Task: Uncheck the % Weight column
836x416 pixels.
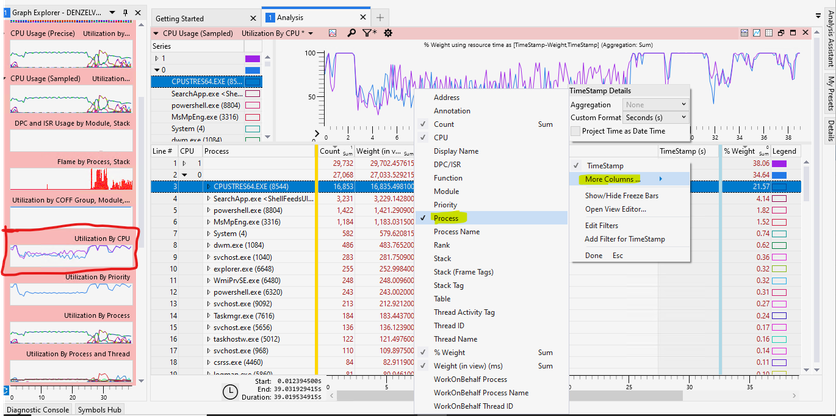Action: [423, 353]
